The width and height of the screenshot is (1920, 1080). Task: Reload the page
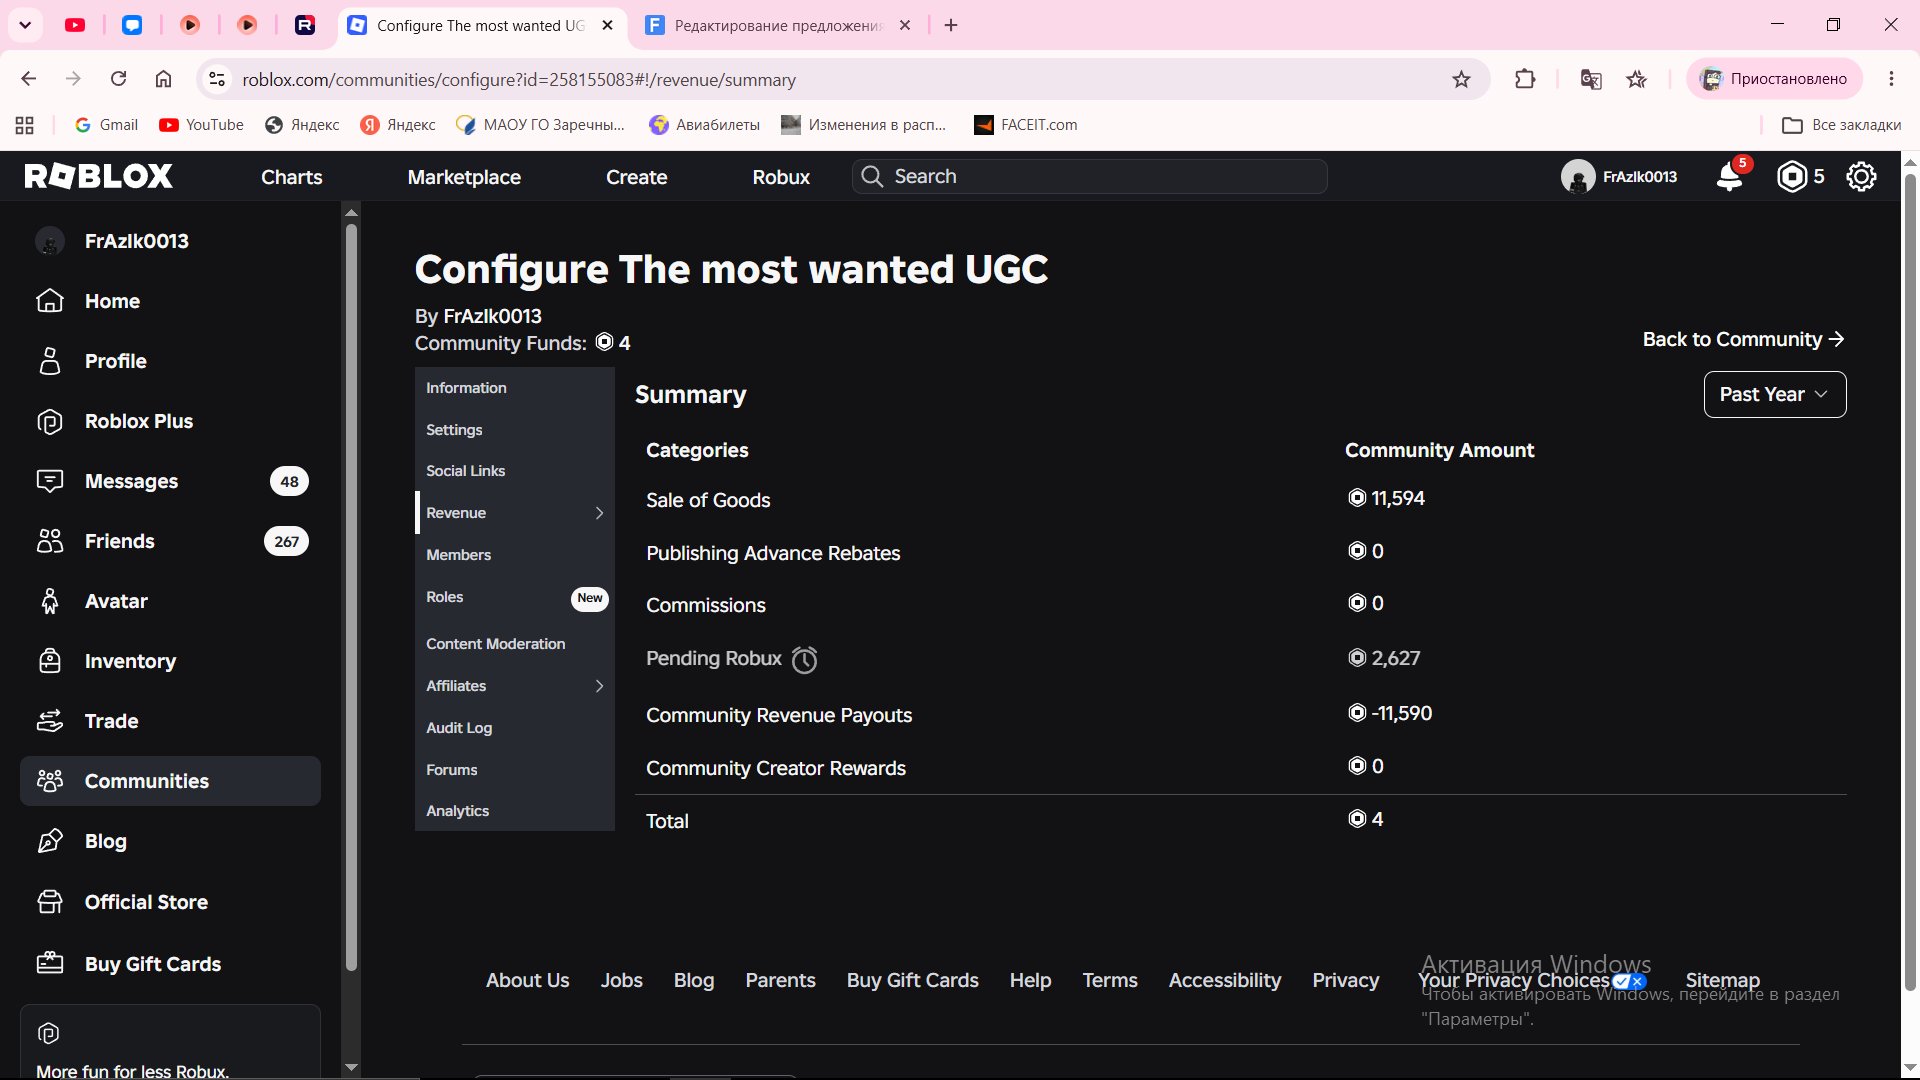click(118, 79)
